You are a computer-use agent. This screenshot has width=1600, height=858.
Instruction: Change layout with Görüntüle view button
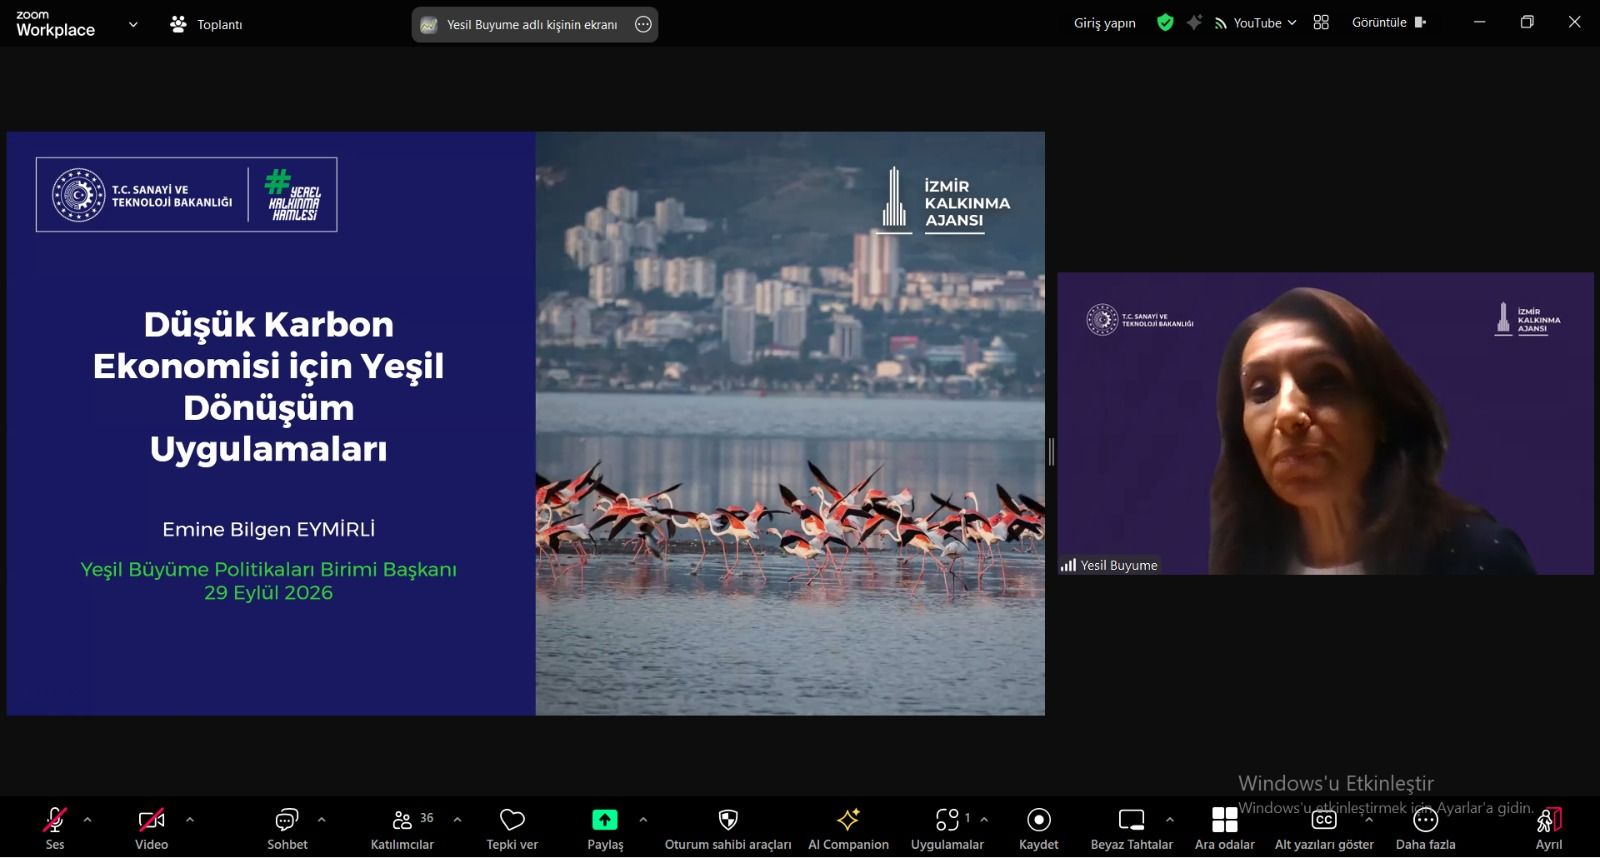click(1389, 22)
